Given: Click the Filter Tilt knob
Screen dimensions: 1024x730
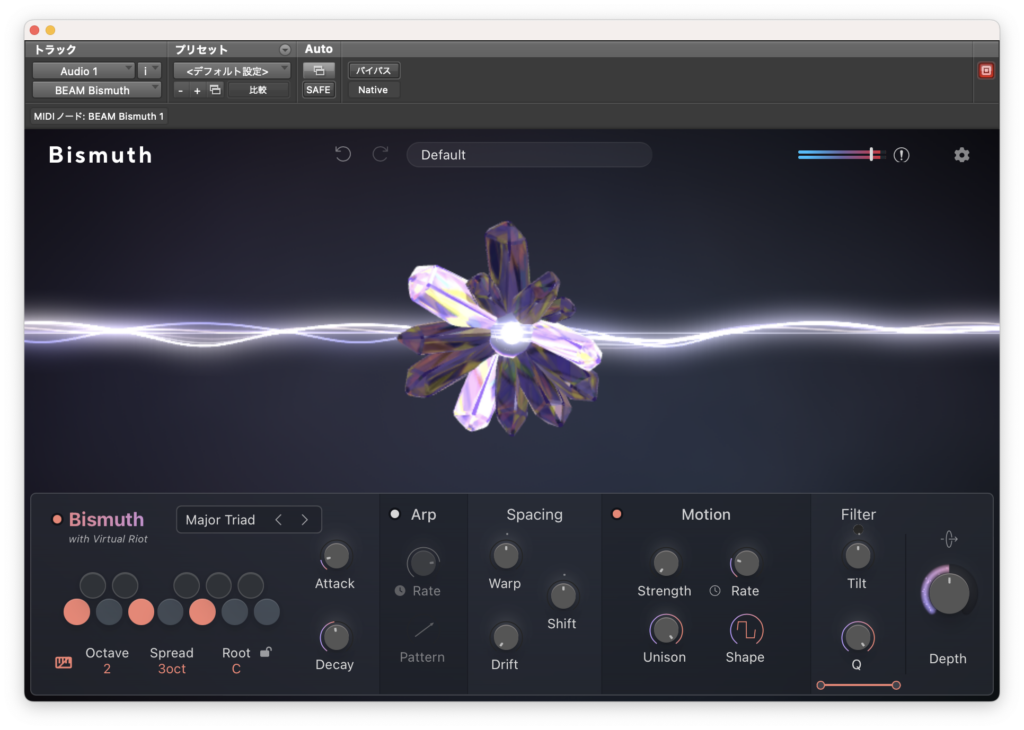Looking at the screenshot, I should click(857, 556).
